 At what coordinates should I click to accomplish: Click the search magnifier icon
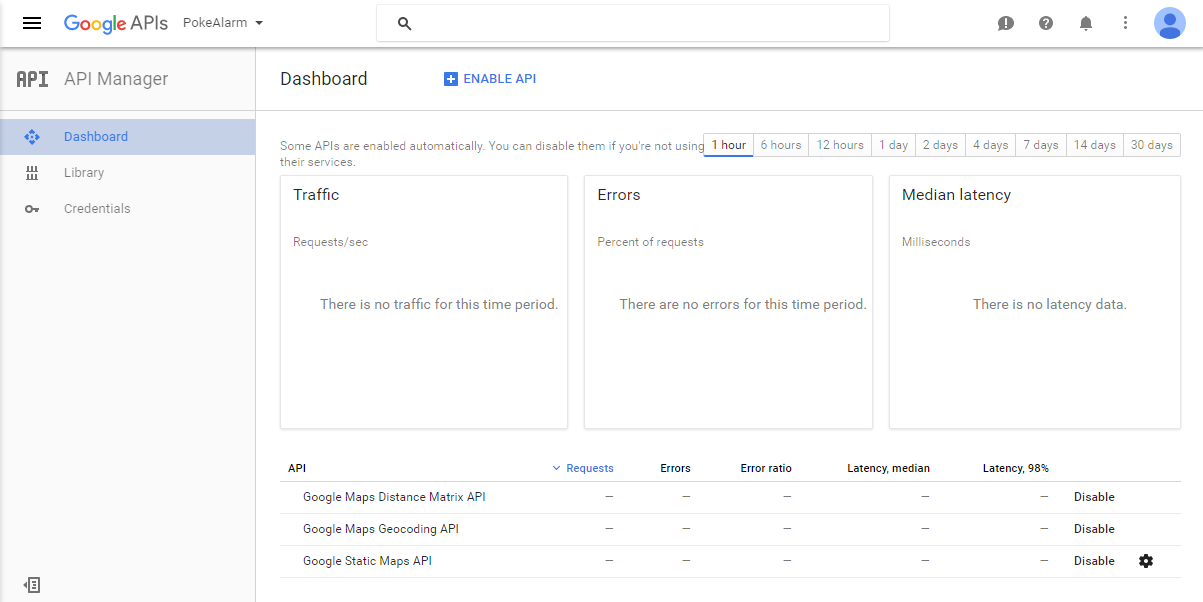(404, 23)
